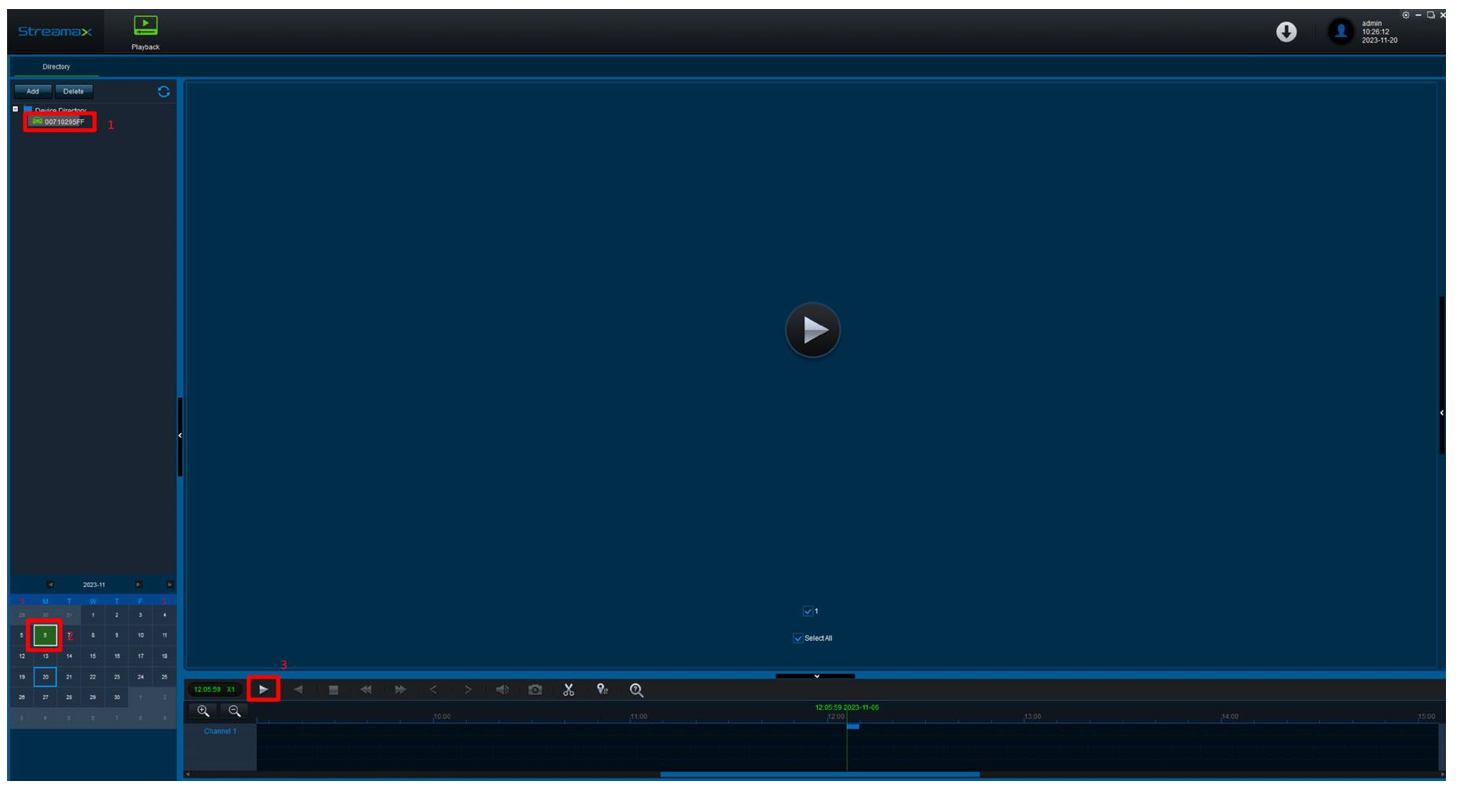The image size is (1465, 791).
Task: Click the Delete button in the directory panel
Action: pyautogui.click(x=74, y=91)
